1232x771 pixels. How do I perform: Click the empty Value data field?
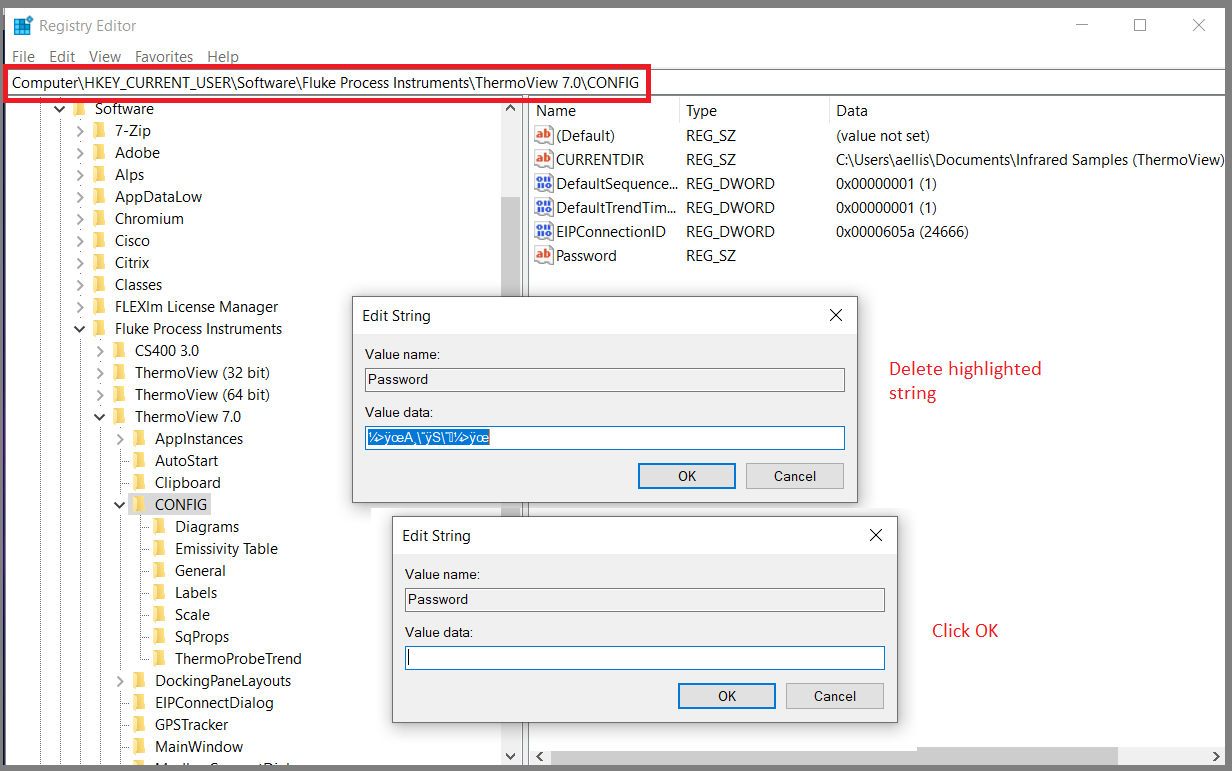click(645, 658)
